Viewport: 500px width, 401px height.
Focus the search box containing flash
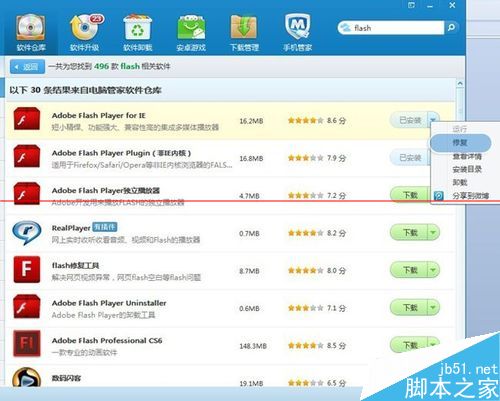(391, 28)
